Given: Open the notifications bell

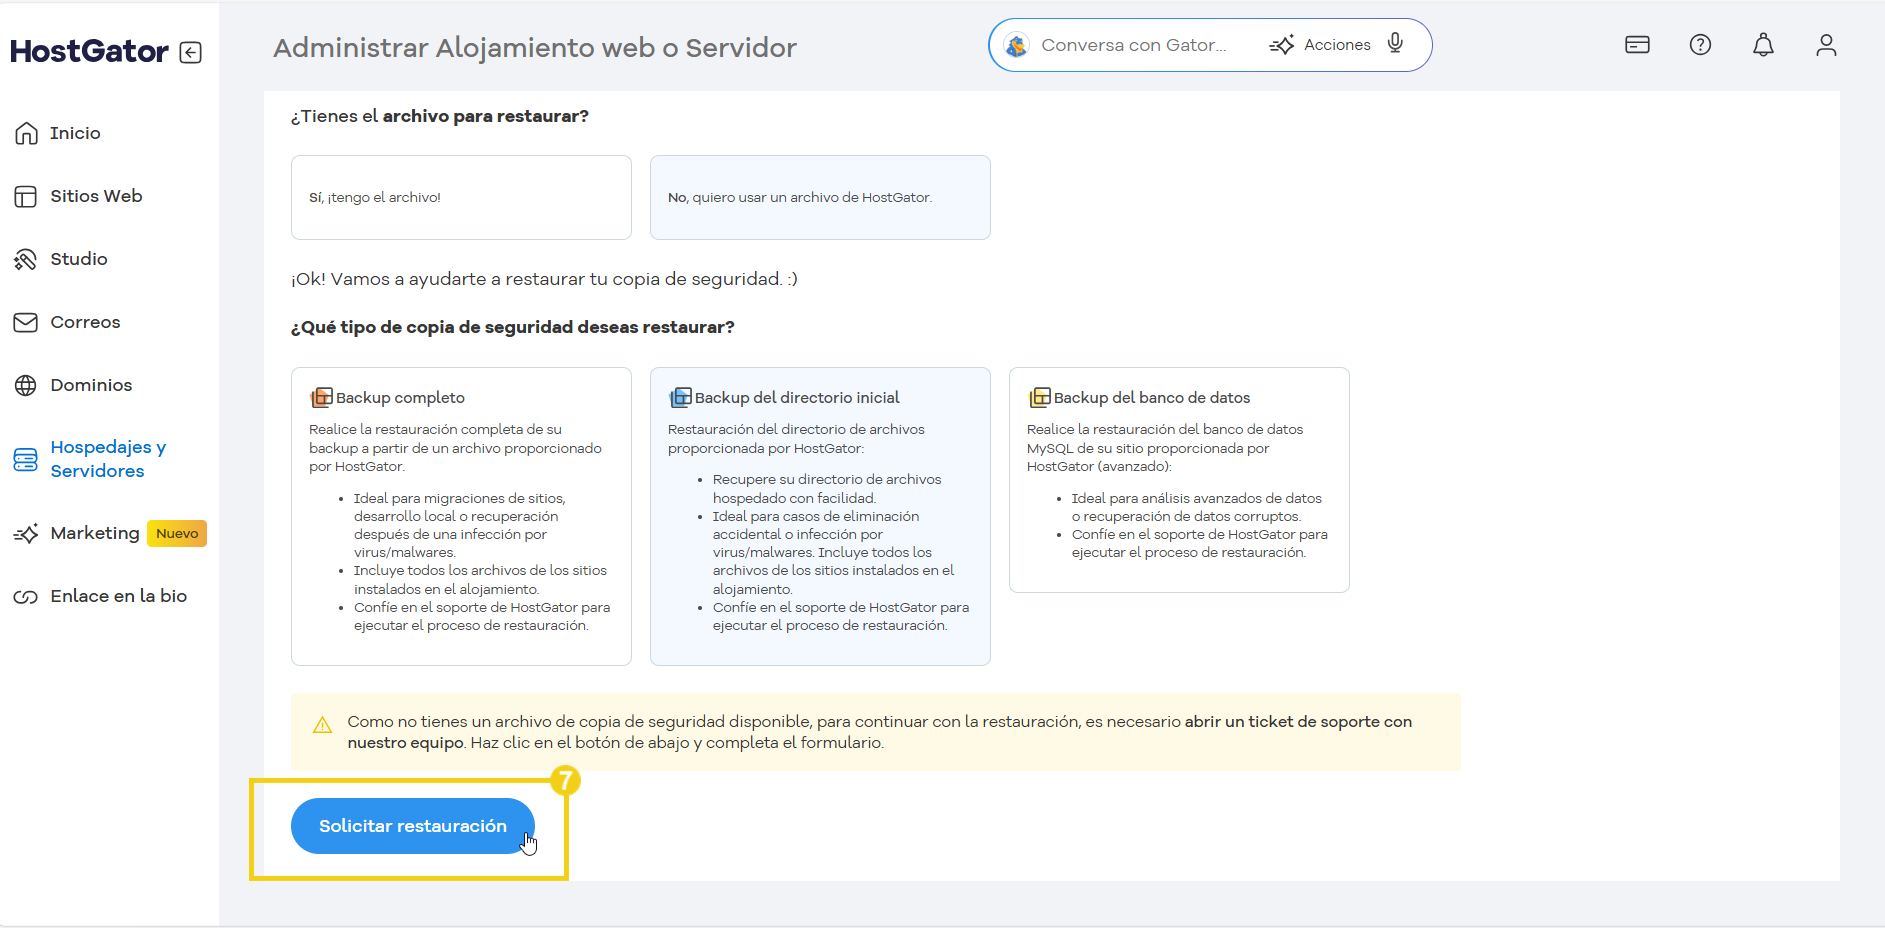Looking at the screenshot, I should tap(1762, 44).
